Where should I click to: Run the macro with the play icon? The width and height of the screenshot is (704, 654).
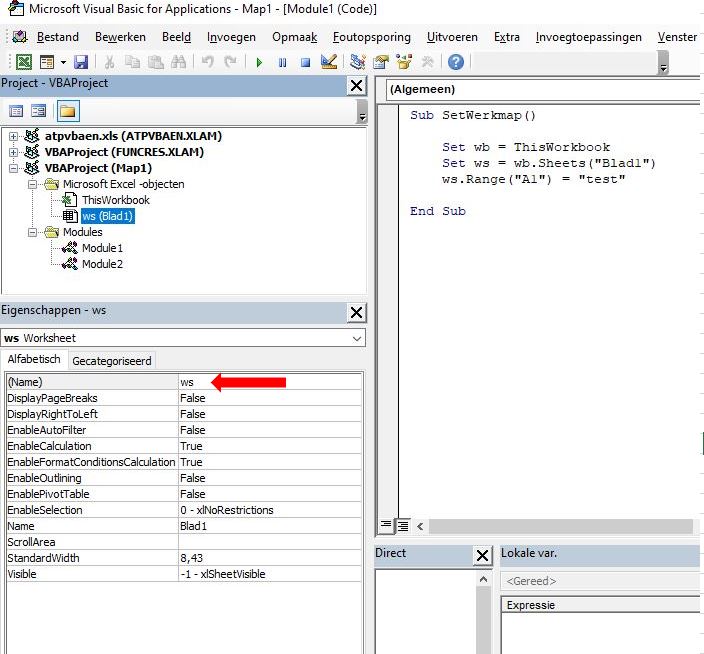(x=259, y=63)
